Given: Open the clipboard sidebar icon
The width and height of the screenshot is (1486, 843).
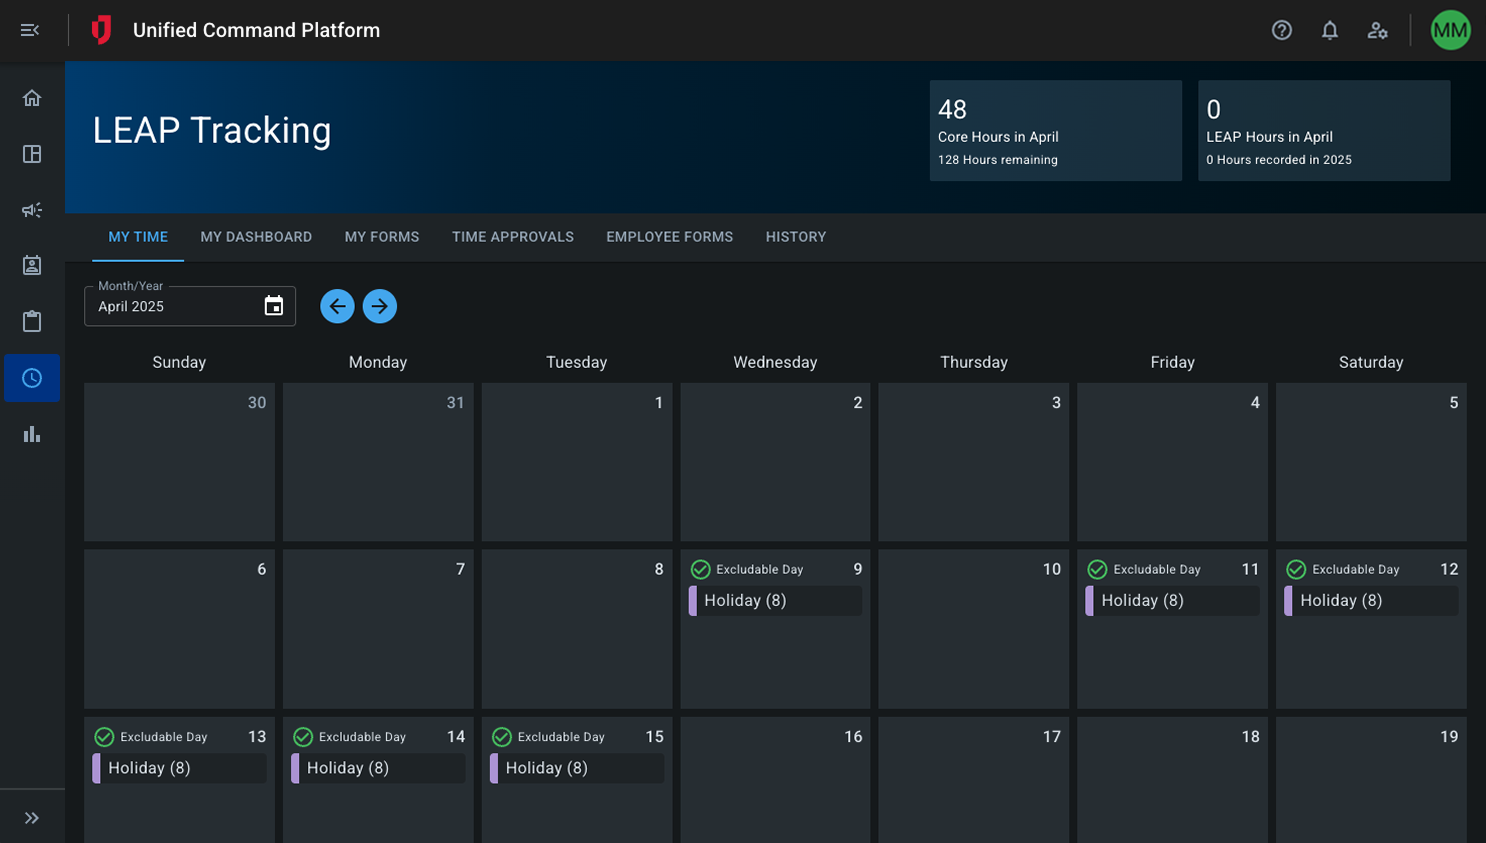Looking at the screenshot, I should (x=32, y=321).
